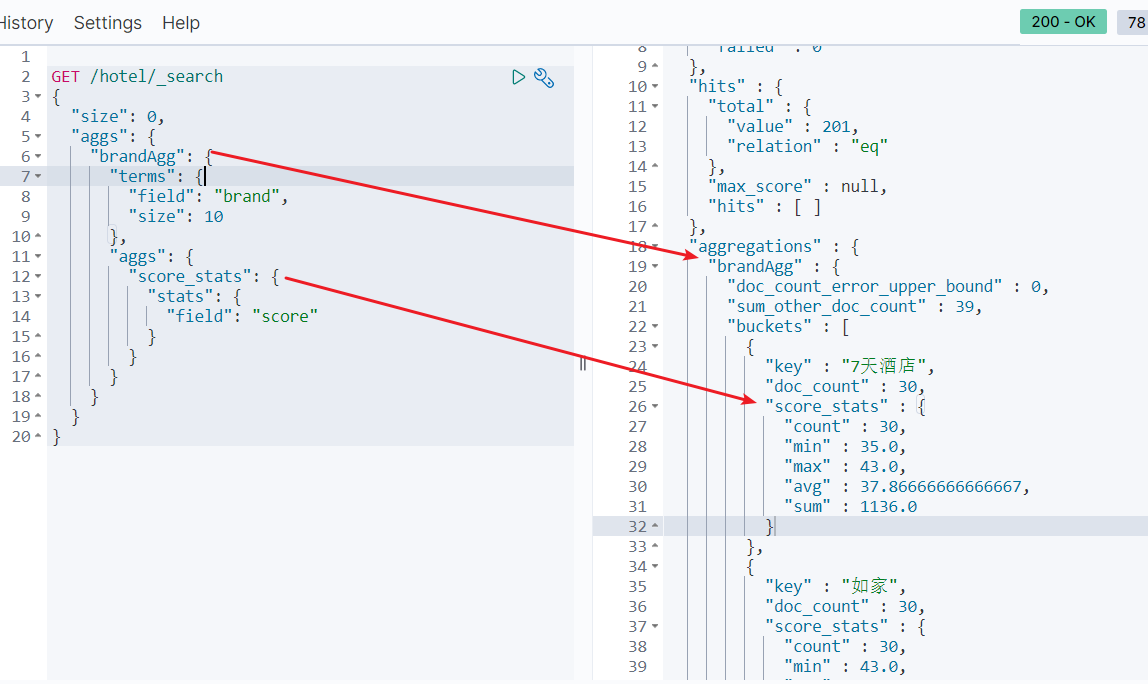Collapse nested aggs fold arrow at line 11
The height and width of the screenshot is (684, 1148).
point(38,257)
